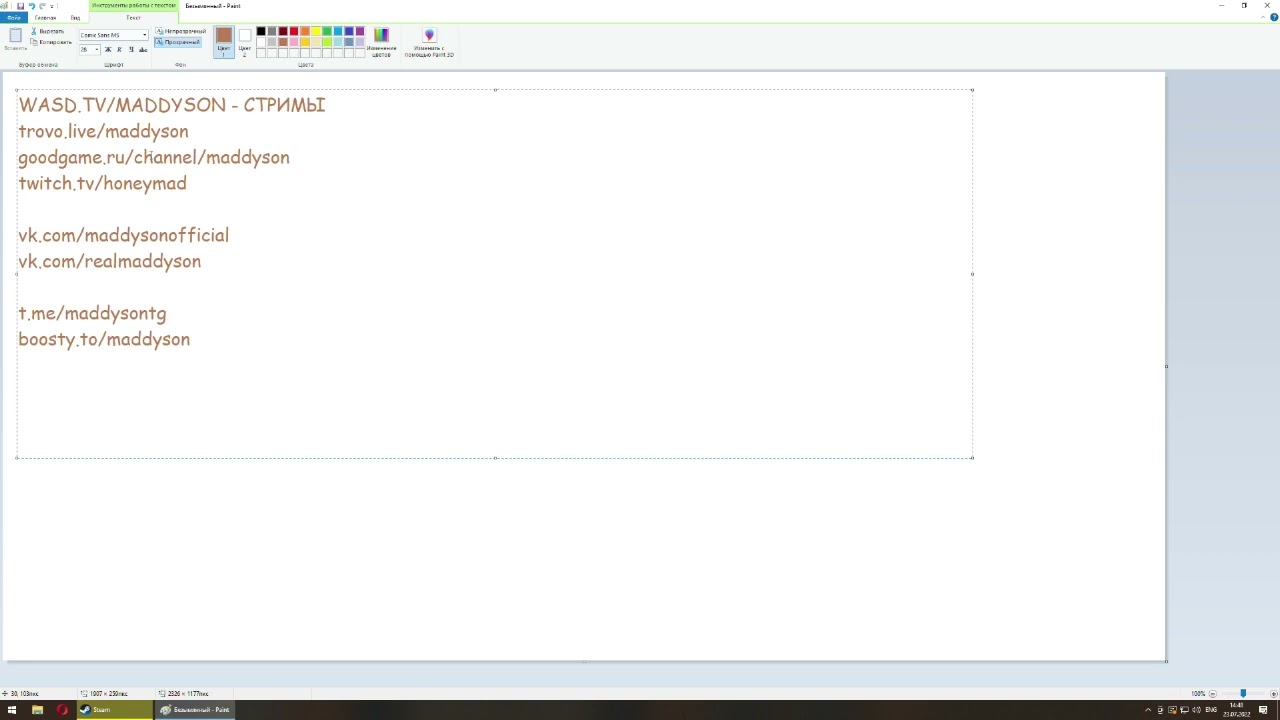The height and width of the screenshot is (720, 1280).
Task: Switch the ENG input language
Action: (x=1211, y=710)
